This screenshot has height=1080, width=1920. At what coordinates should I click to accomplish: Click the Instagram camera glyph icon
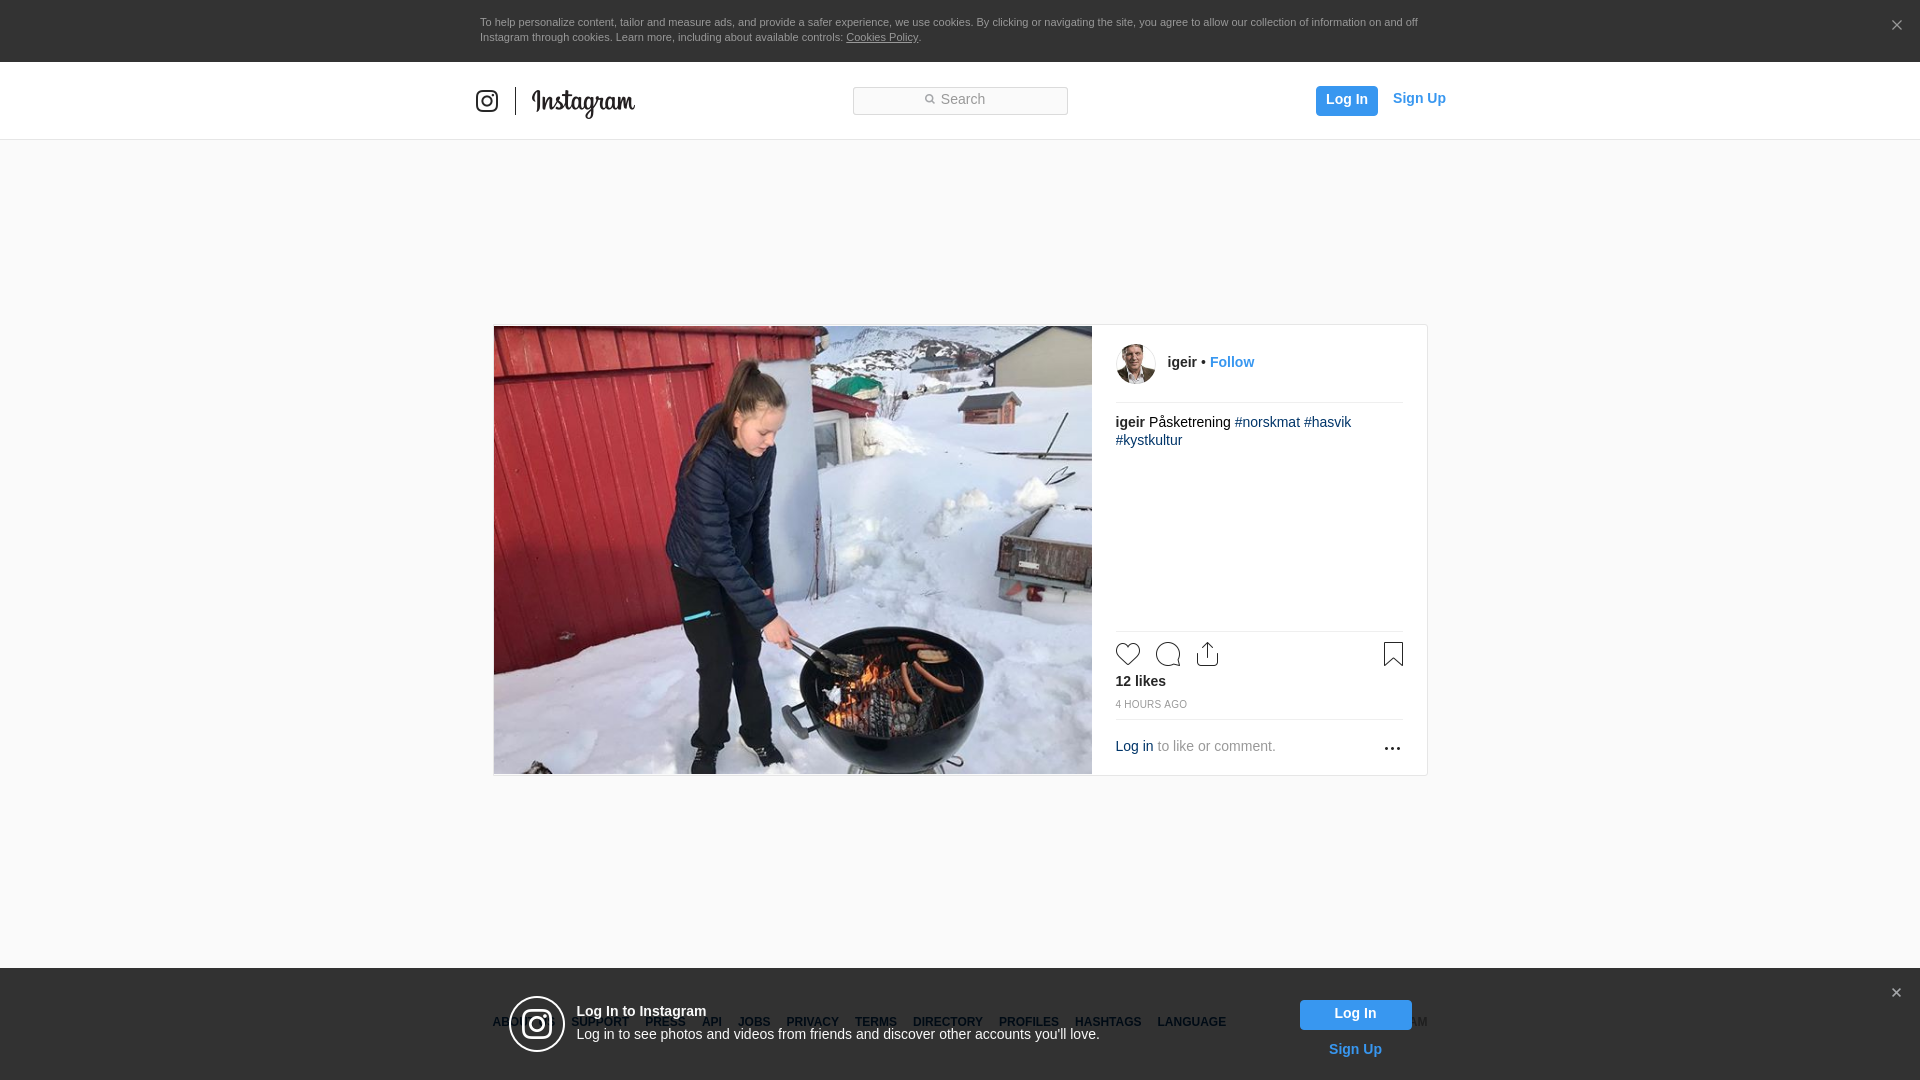coord(487,101)
